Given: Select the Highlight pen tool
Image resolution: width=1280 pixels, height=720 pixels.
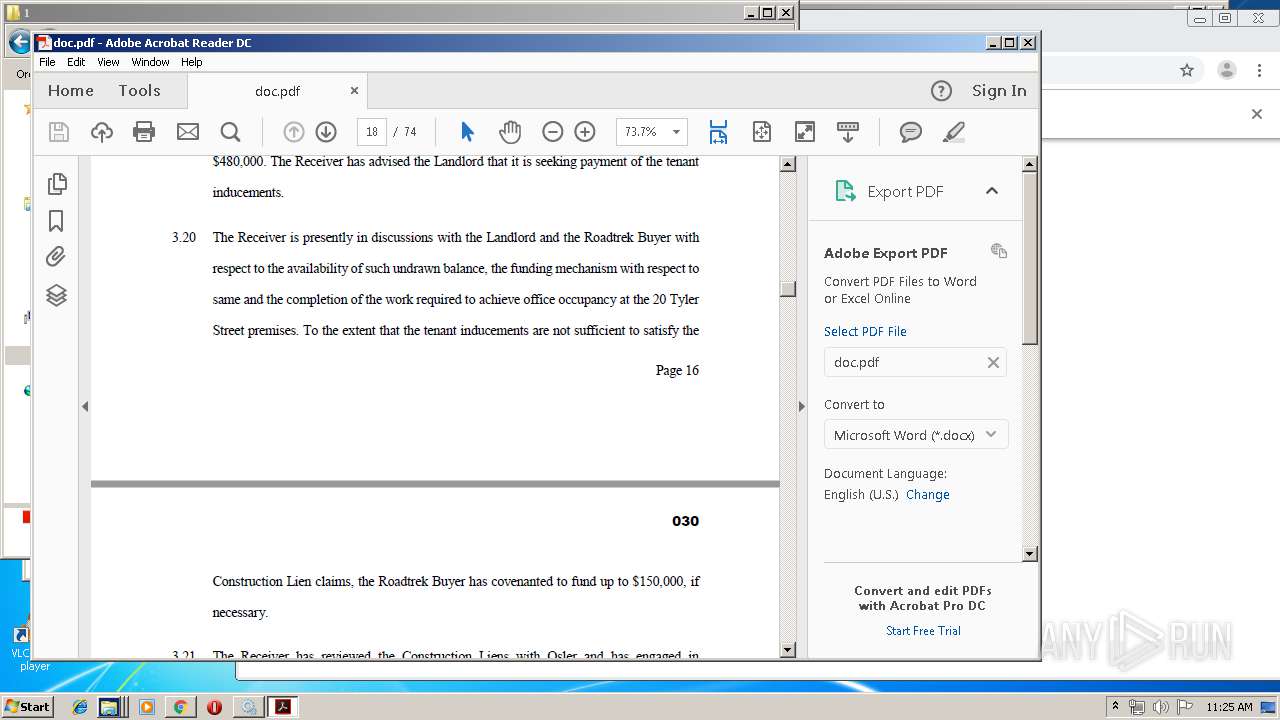Looking at the screenshot, I should click(954, 132).
